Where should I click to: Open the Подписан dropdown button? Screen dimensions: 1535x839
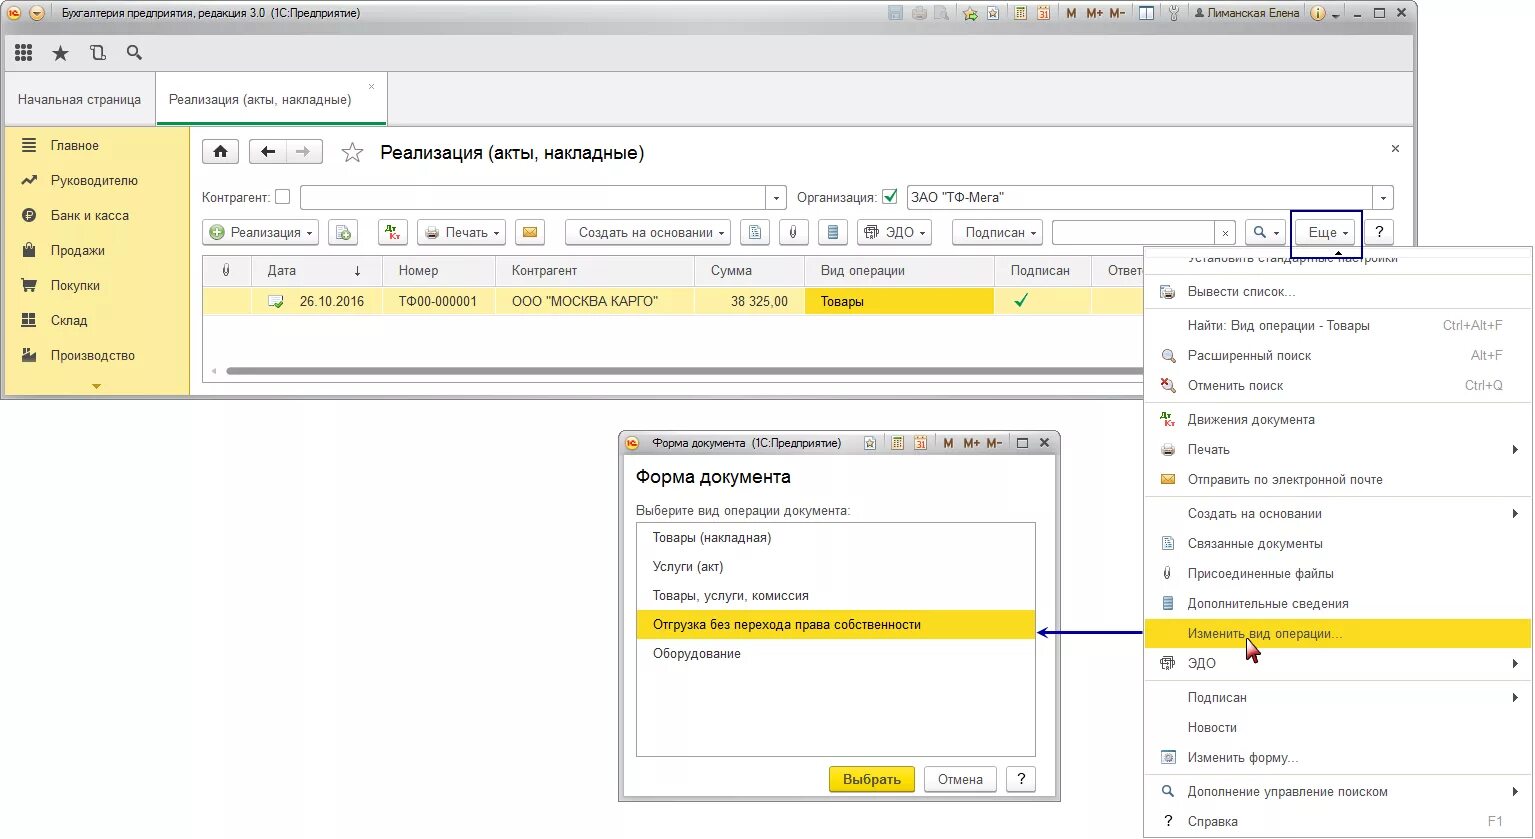[x=998, y=232]
